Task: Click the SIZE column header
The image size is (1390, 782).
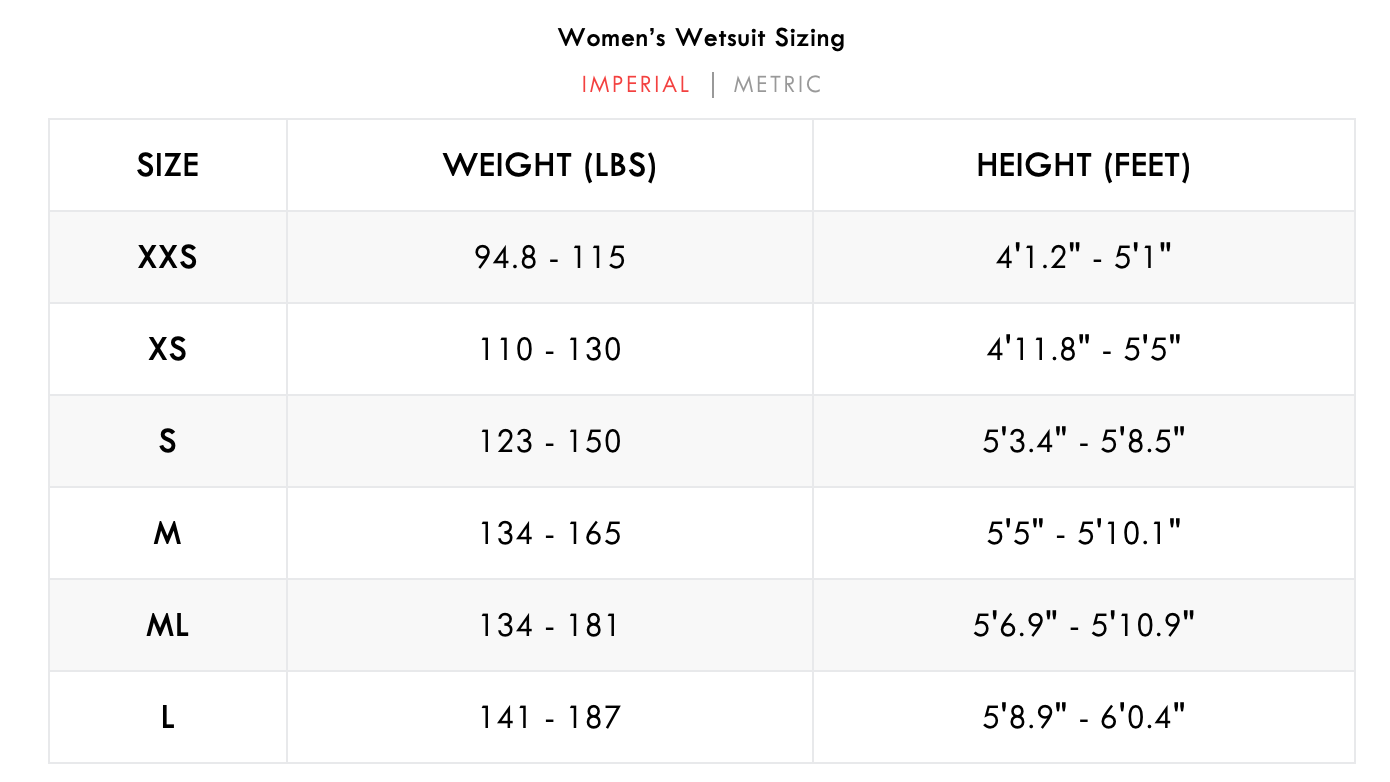Action: [168, 165]
